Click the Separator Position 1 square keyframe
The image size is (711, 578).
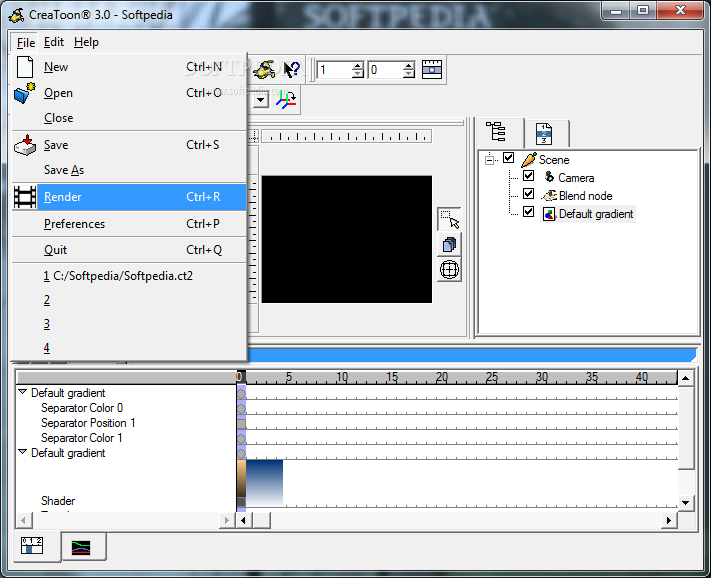(x=241, y=424)
